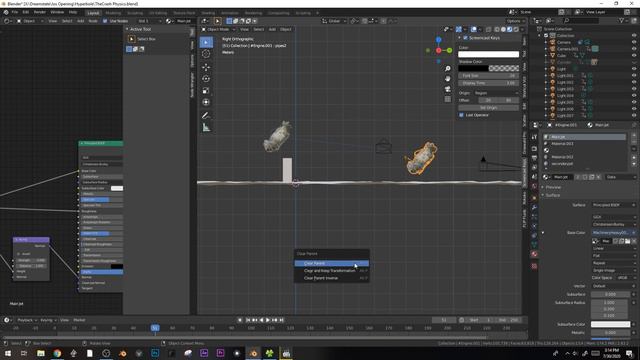640x360 pixels.
Task: Activate the Rotate tool
Action: (206, 79)
